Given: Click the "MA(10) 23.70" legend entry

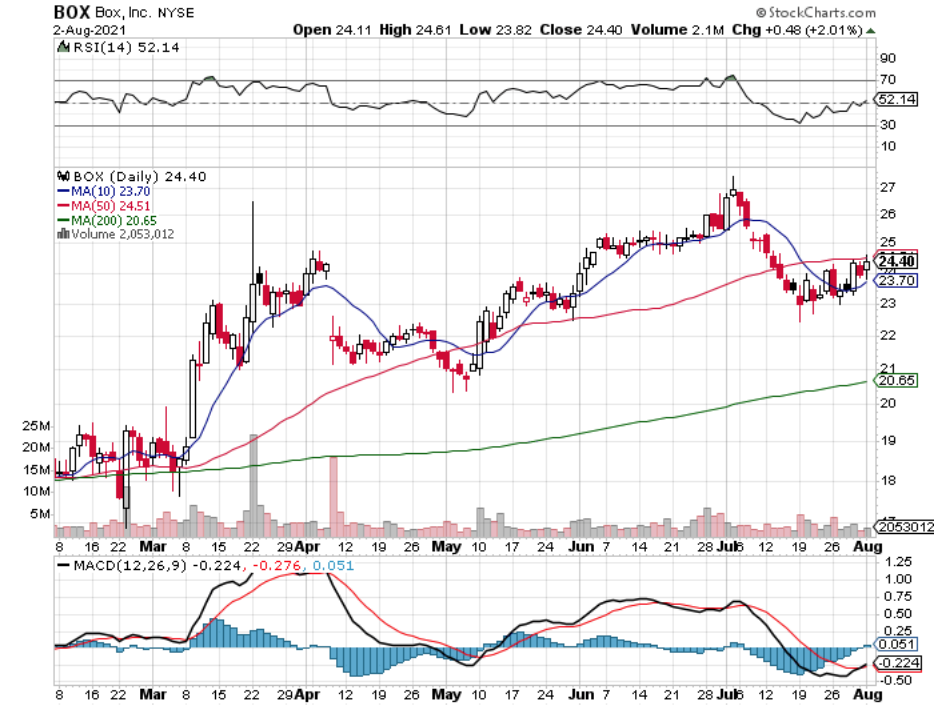Looking at the screenshot, I should (x=111, y=191).
